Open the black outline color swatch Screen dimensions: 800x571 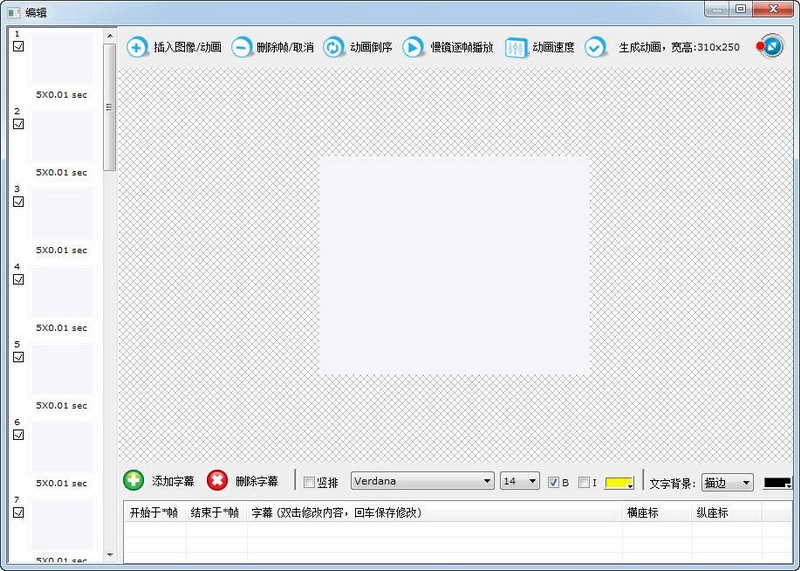(778, 483)
